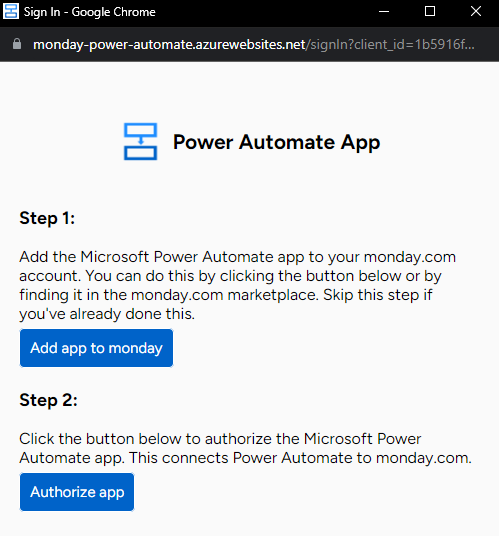Screen dimensions: 499x536
Task: Click the signIn client_id URL path
Action: coord(390,44)
